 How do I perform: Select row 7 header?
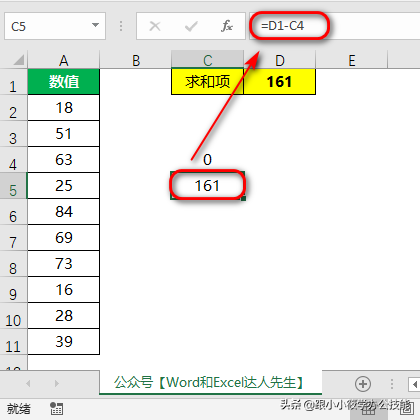(x=13, y=238)
